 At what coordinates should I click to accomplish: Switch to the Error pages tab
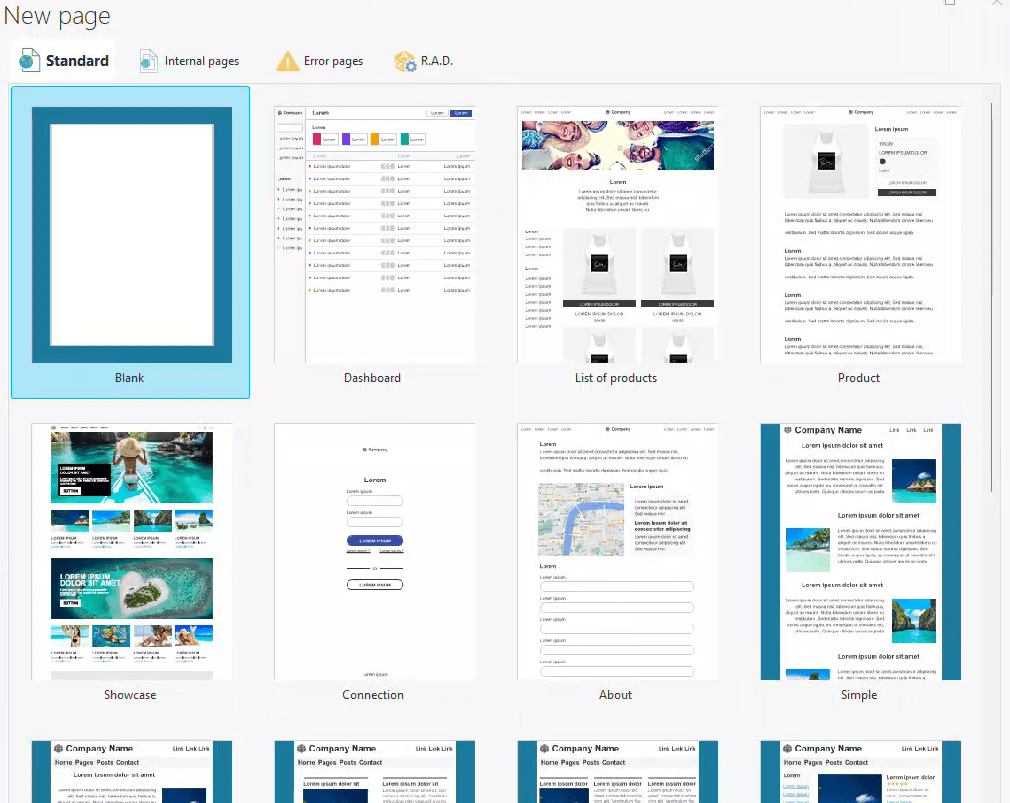click(332, 61)
